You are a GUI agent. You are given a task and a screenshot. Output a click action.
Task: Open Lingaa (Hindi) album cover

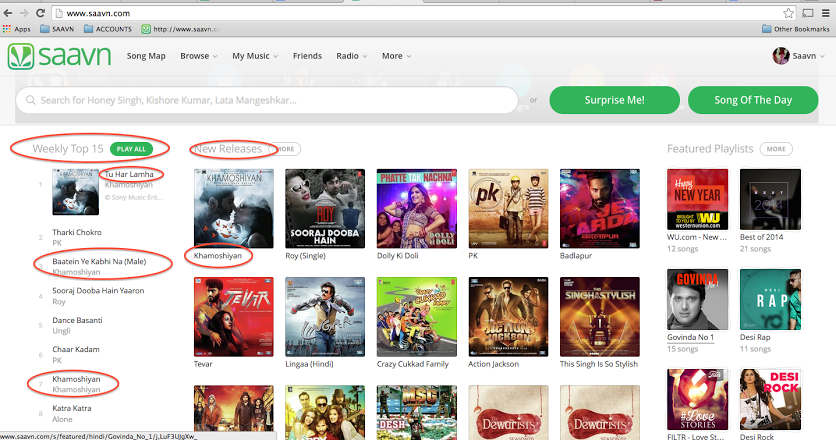pos(325,317)
